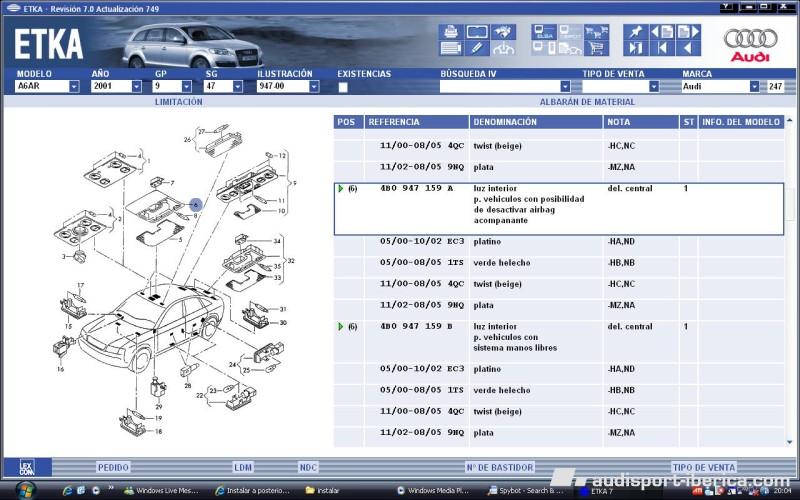Click the ST column header
The width and height of the screenshot is (800, 500).
click(x=689, y=122)
